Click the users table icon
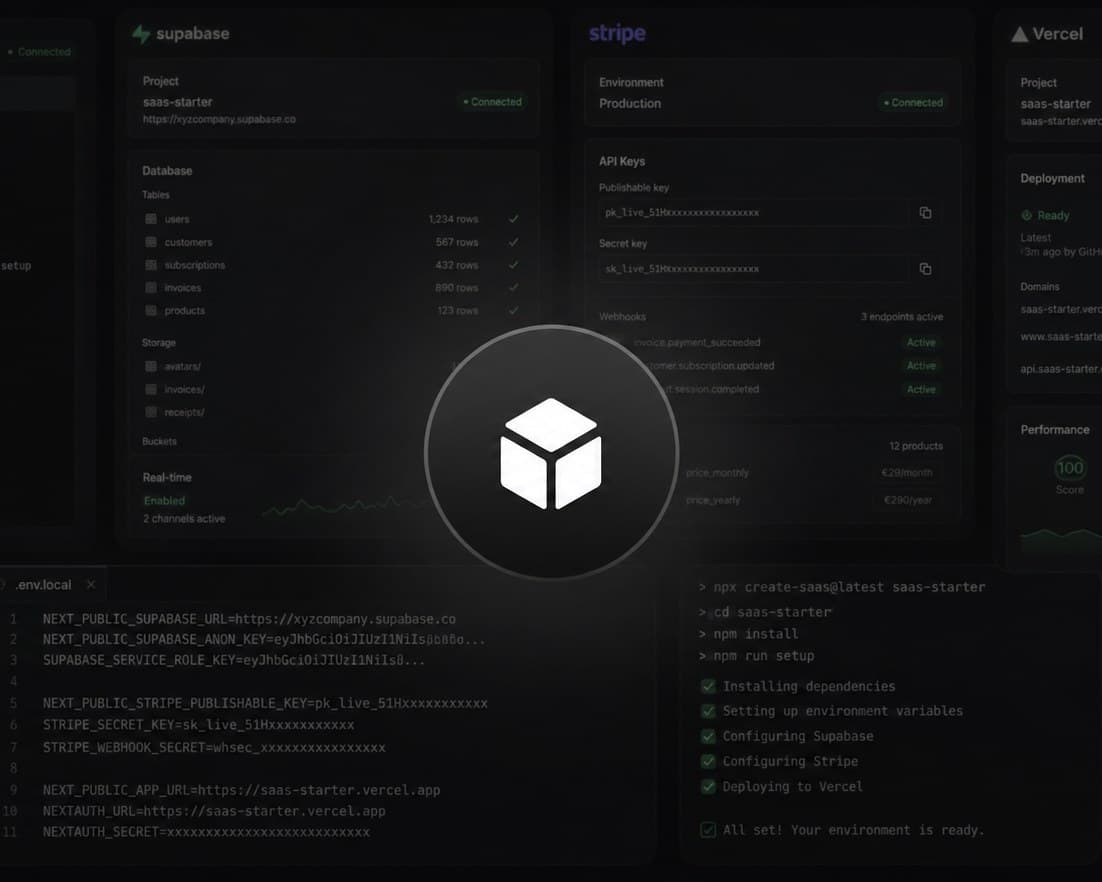 point(150,219)
